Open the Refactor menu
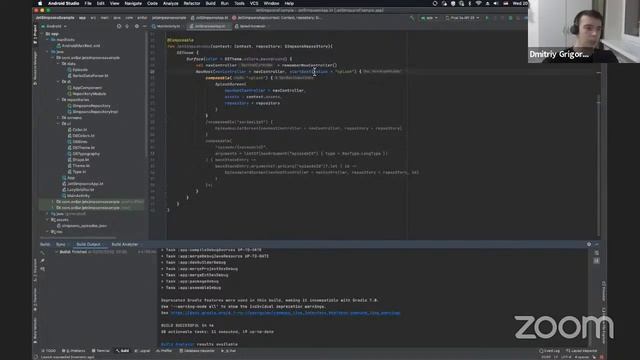This screenshot has height=360, width=640. [191, 3]
